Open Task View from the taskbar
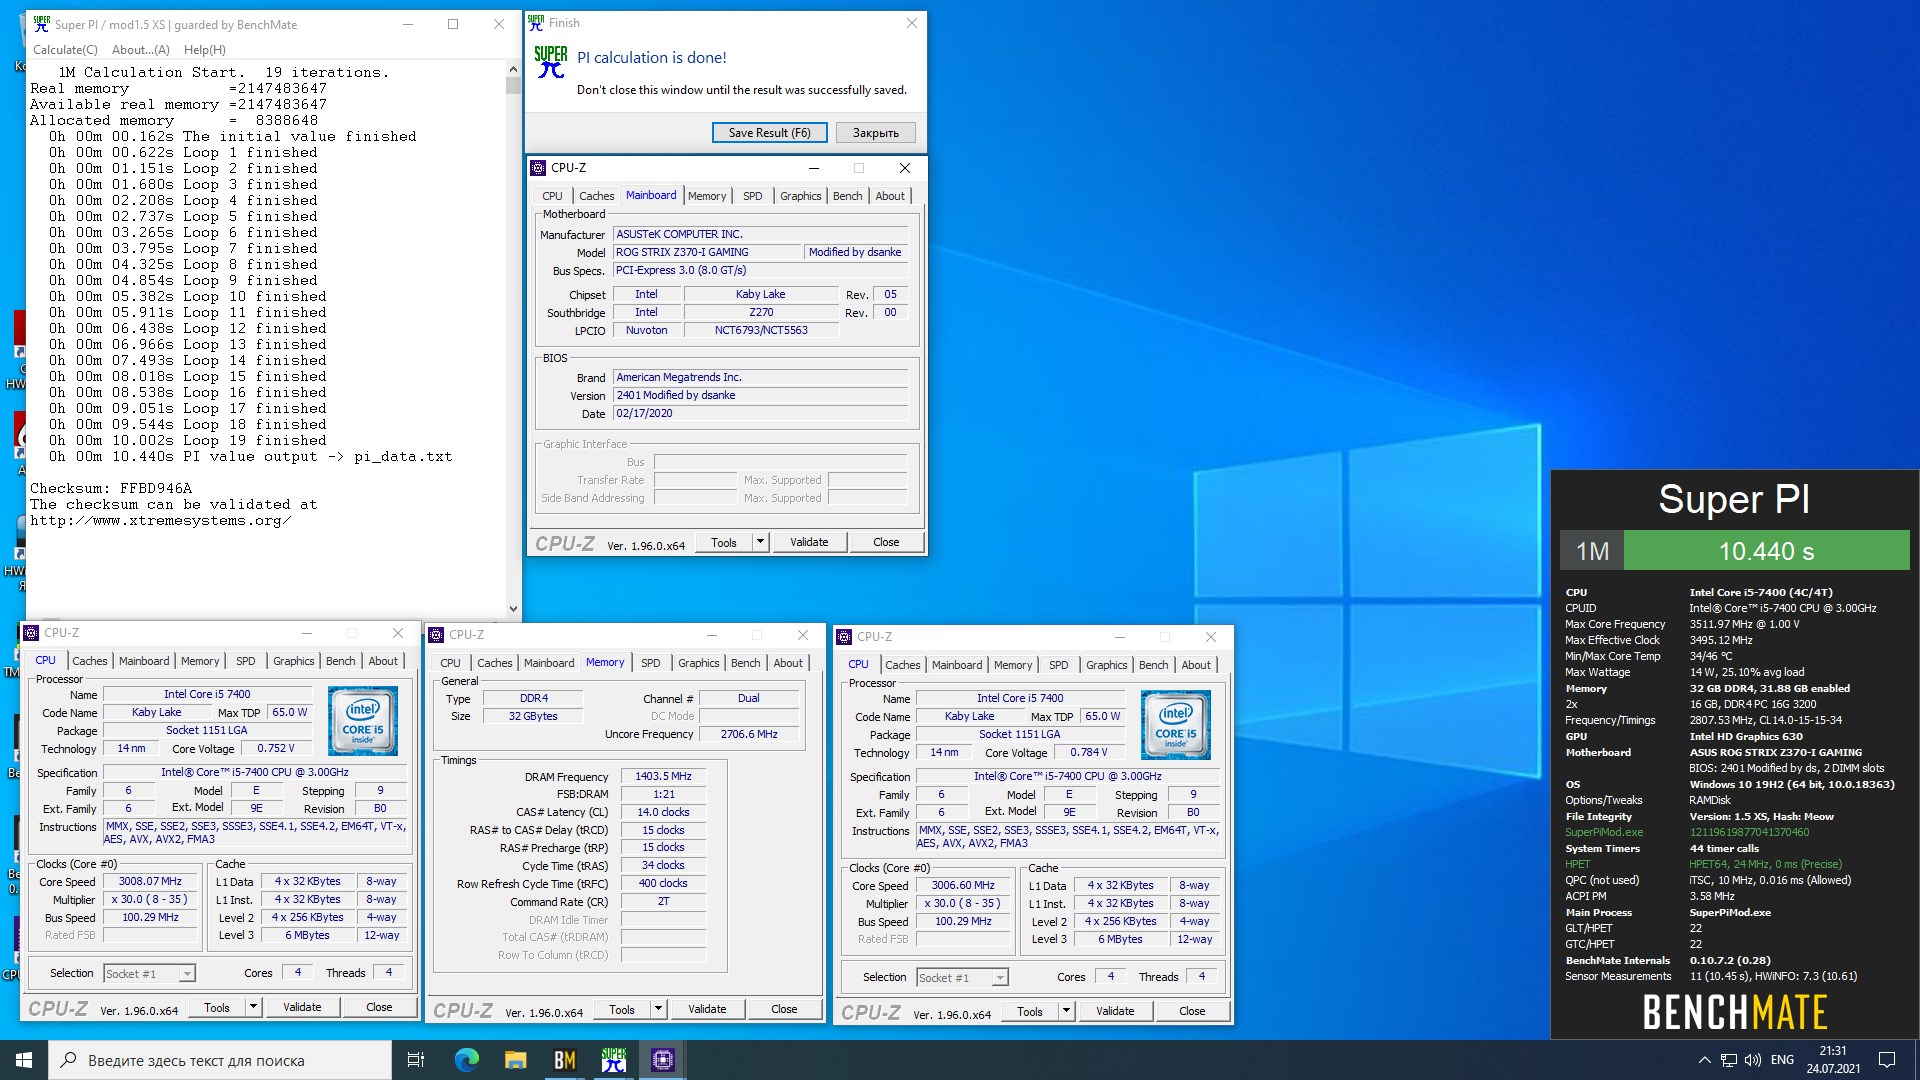This screenshot has width=1920, height=1080. (416, 1060)
